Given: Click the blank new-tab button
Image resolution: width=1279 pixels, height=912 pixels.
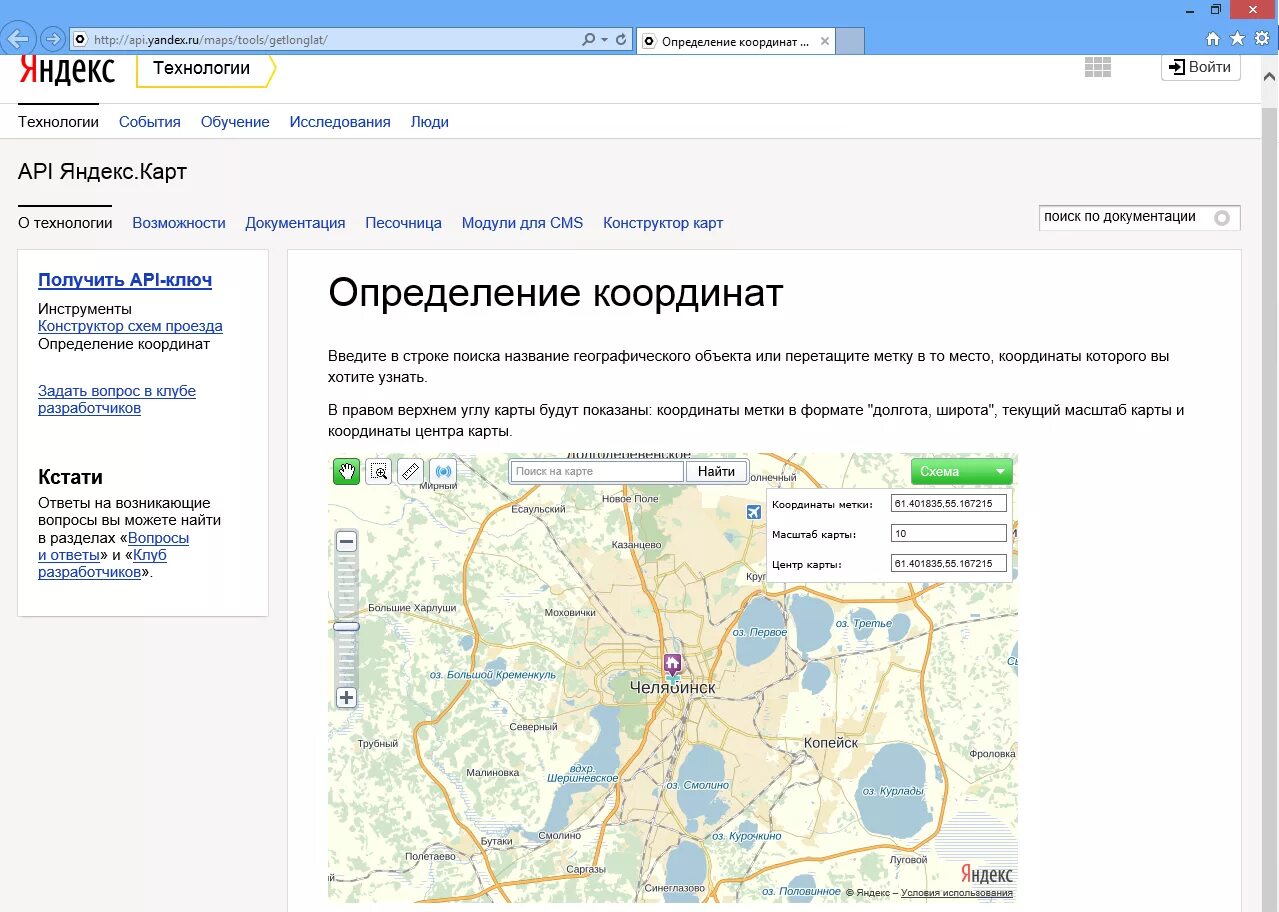Looking at the screenshot, I should pos(850,41).
